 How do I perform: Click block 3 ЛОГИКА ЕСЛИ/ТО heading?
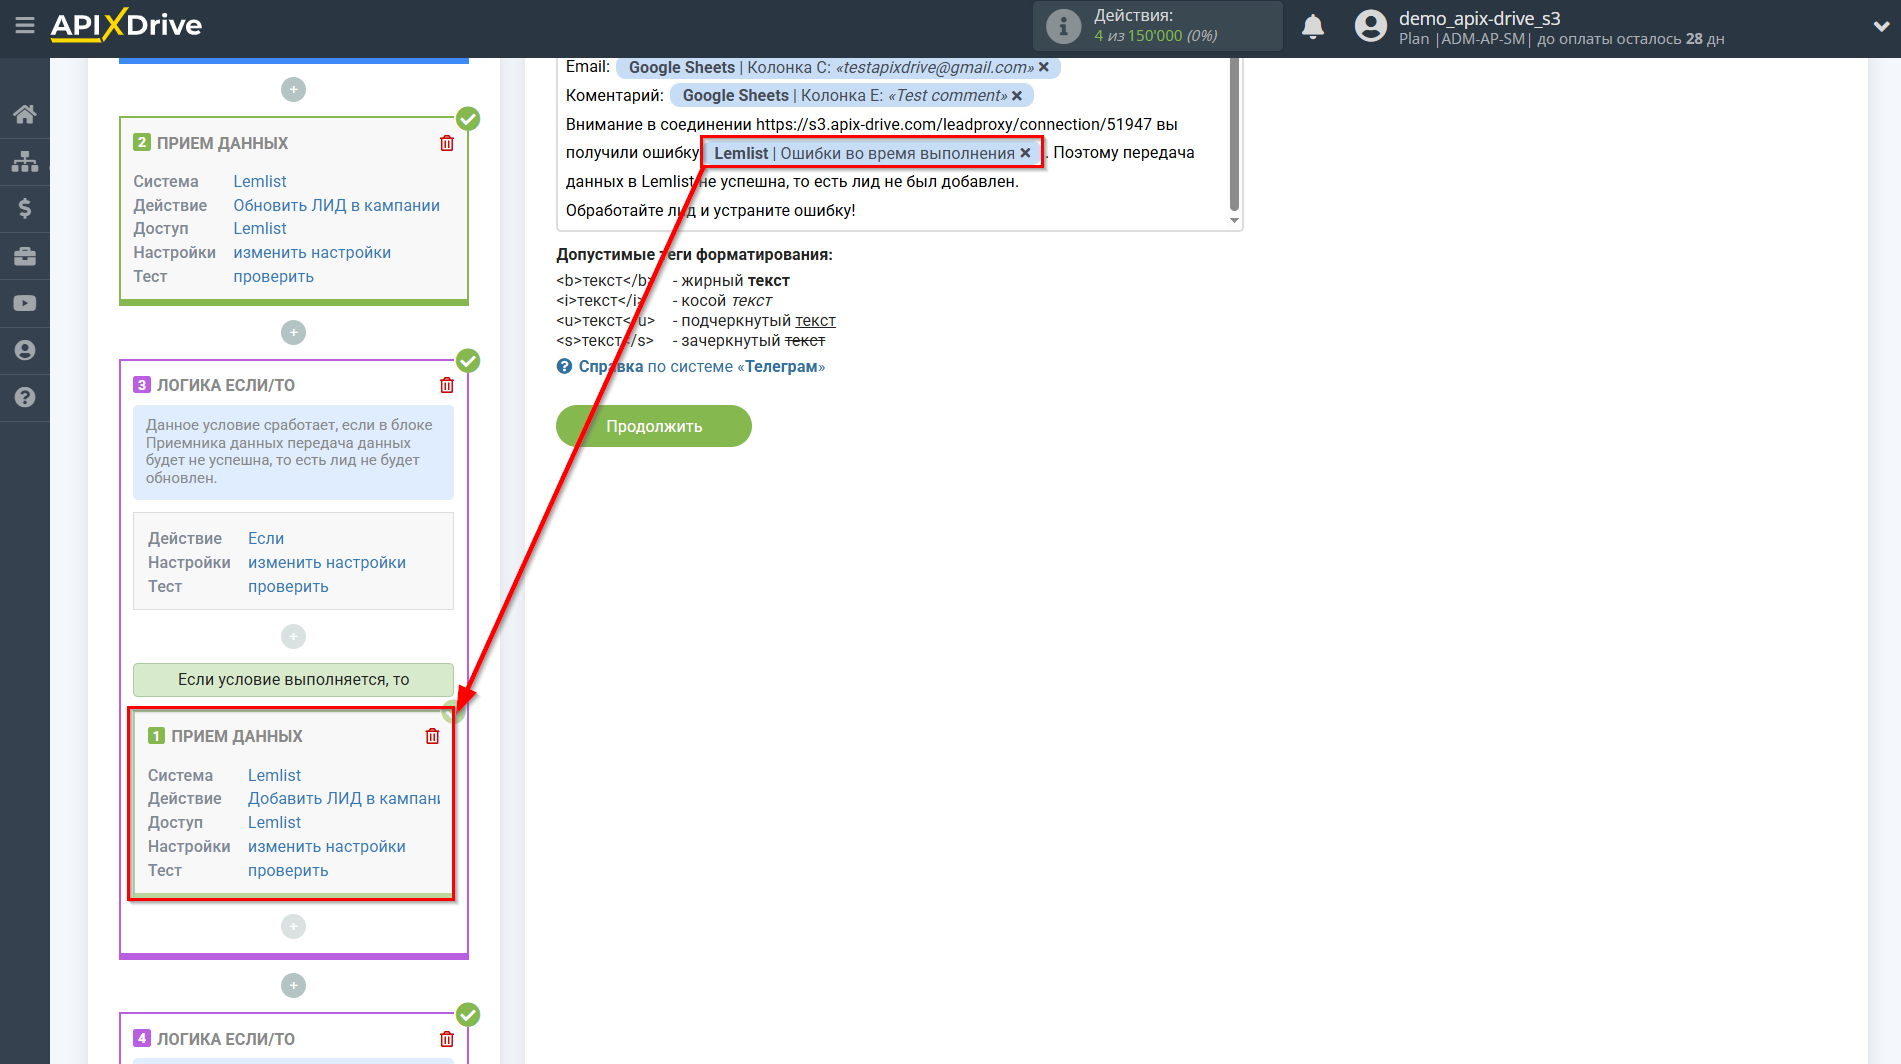(226, 385)
